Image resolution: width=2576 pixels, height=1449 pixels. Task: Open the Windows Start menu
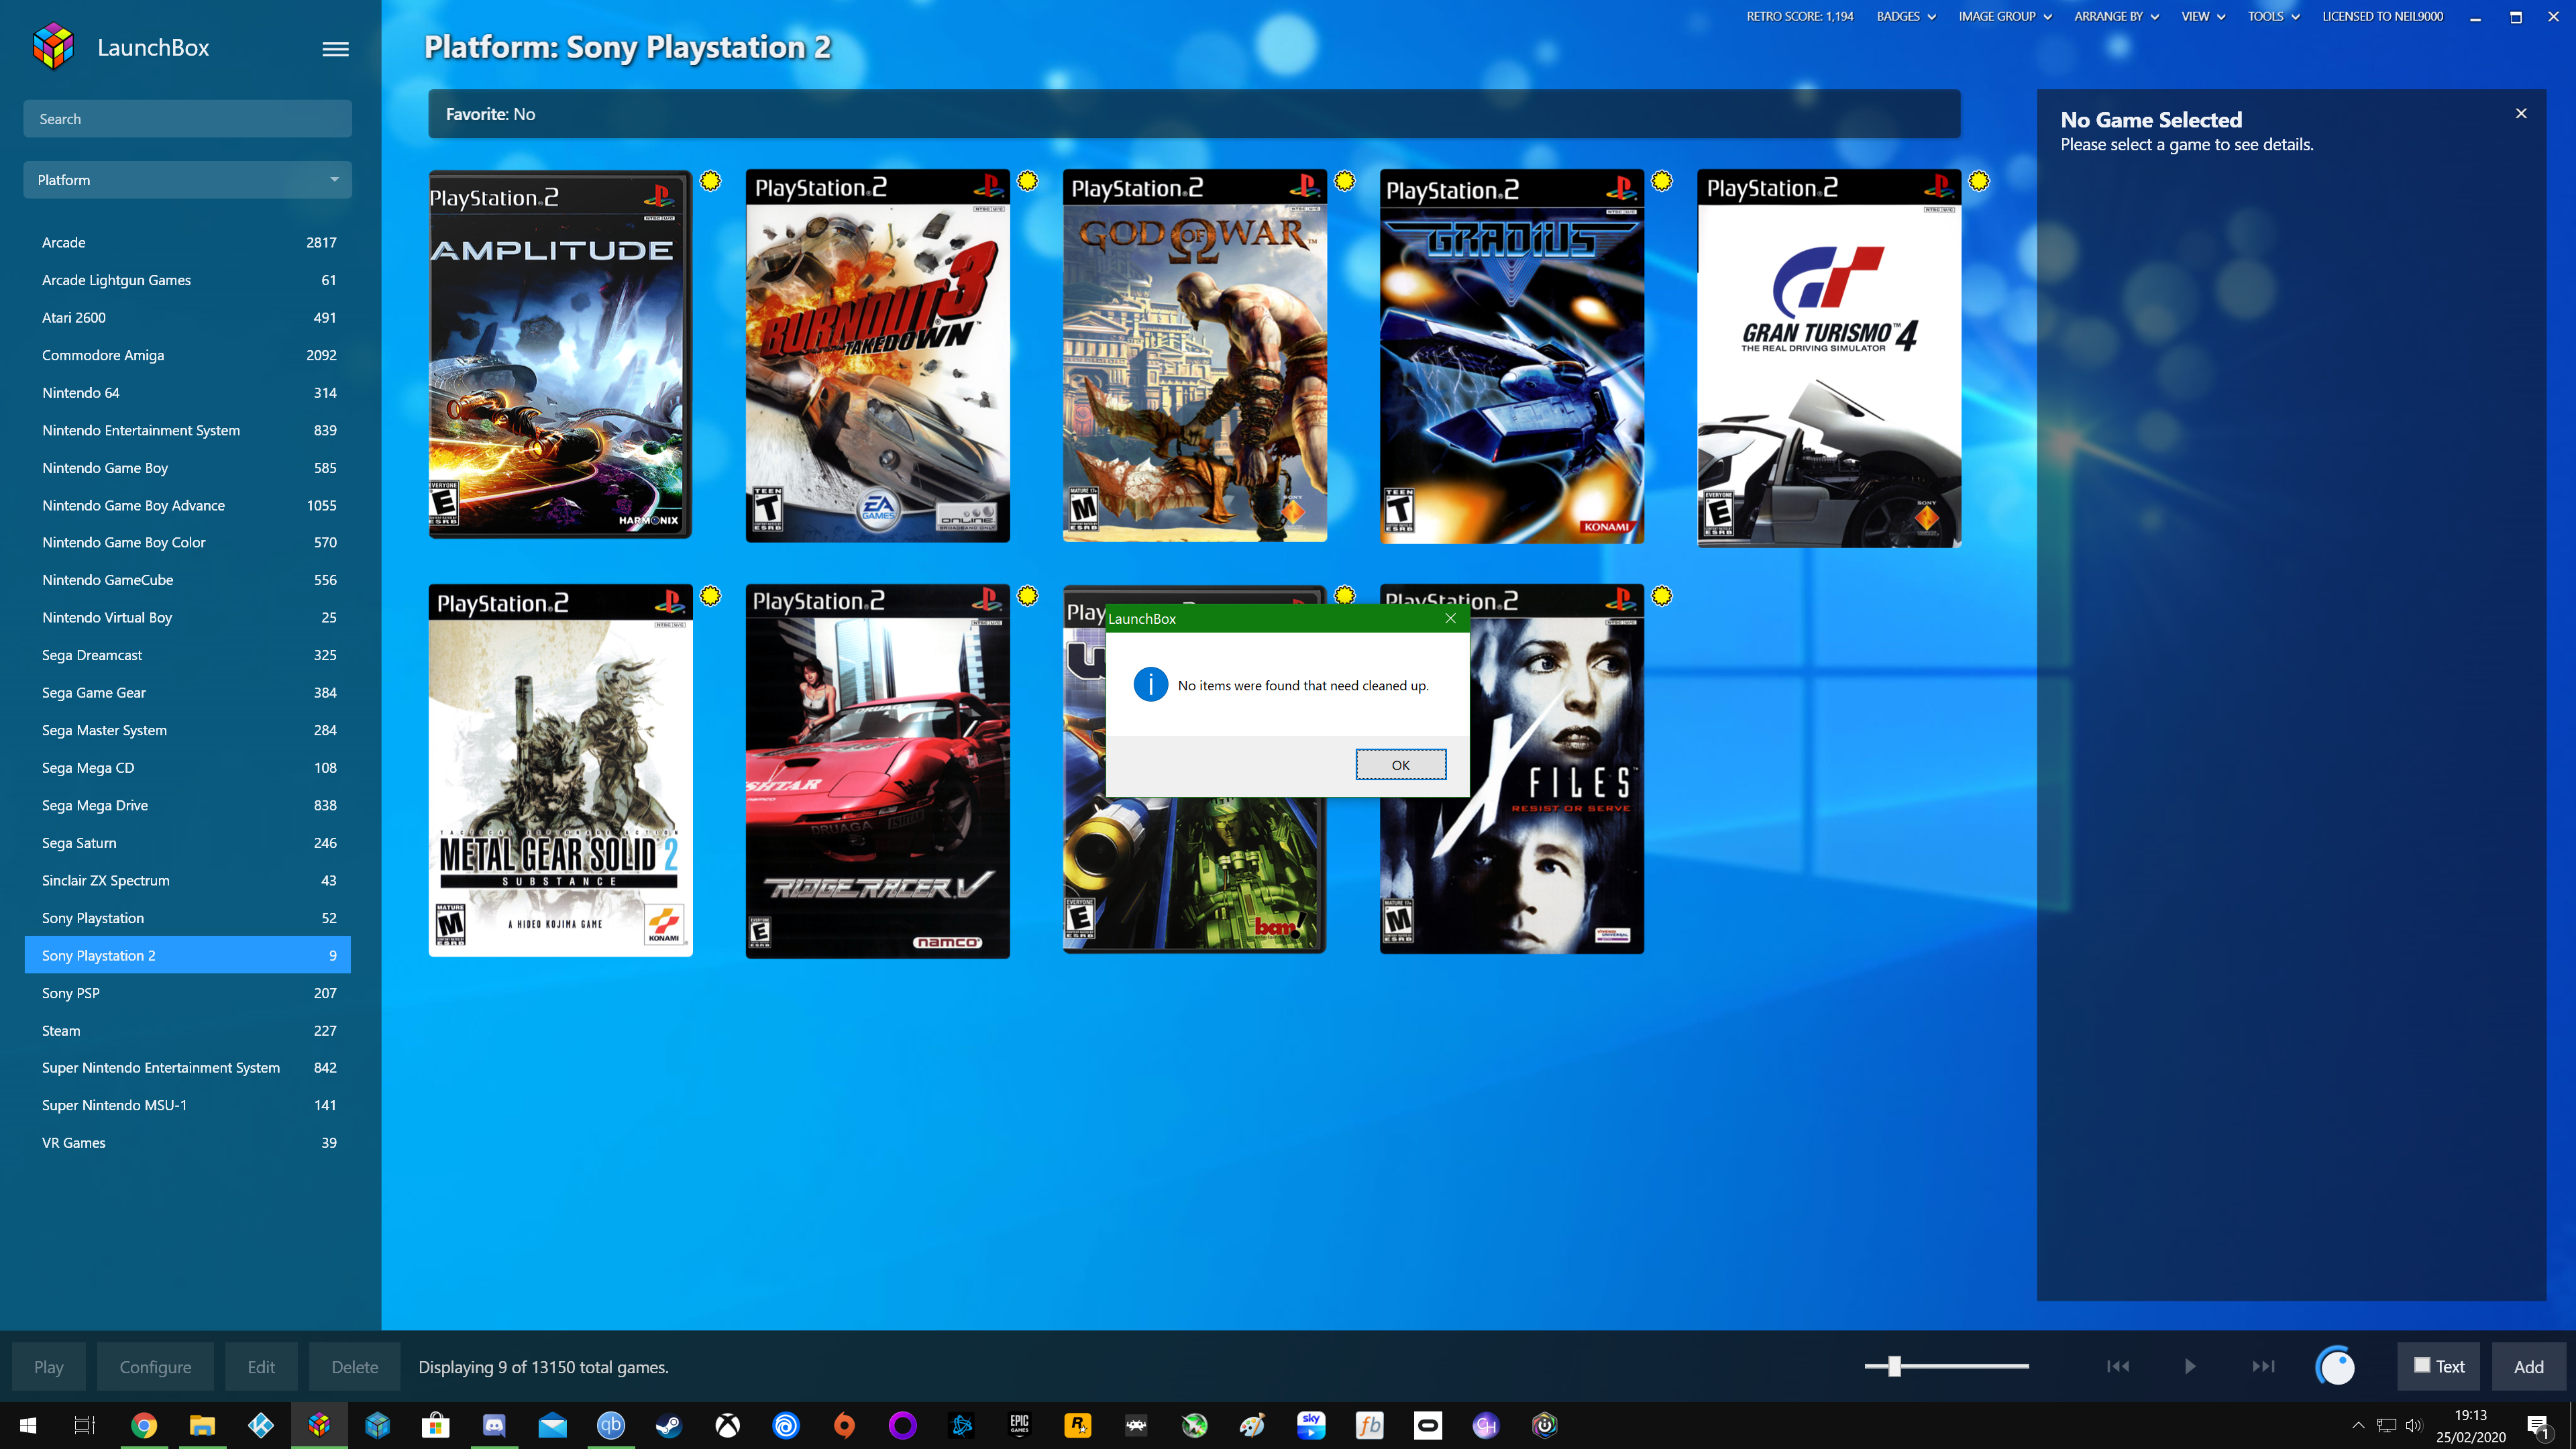tap(28, 1425)
